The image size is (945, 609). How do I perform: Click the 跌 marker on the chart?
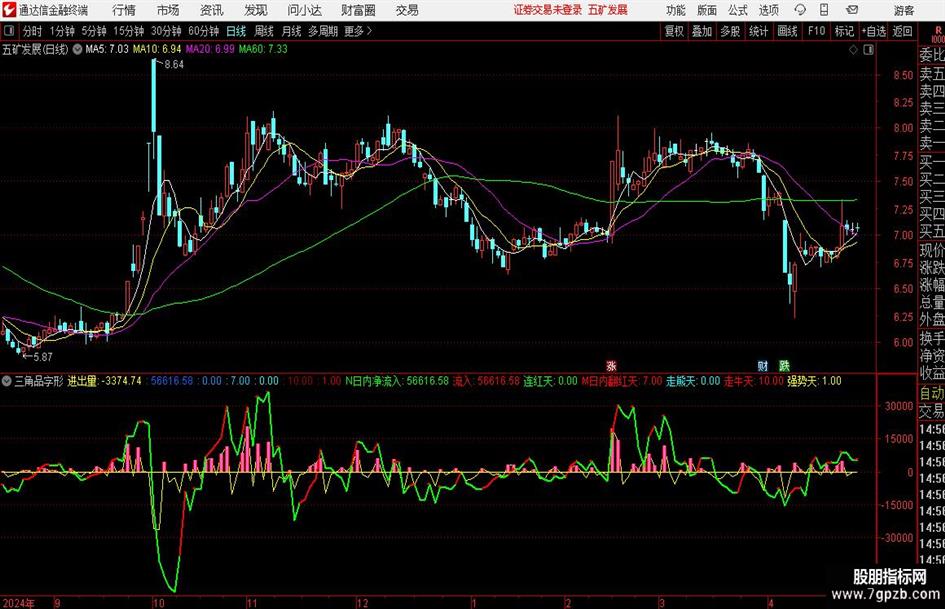[x=784, y=365]
